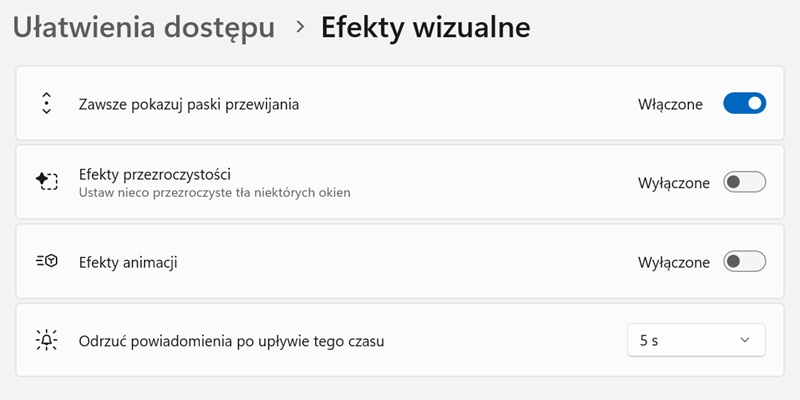This screenshot has height=400, width=800.
Task: Open the '5 s' notification timeout dropdown
Action: pyautogui.click(x=695, y=340)
